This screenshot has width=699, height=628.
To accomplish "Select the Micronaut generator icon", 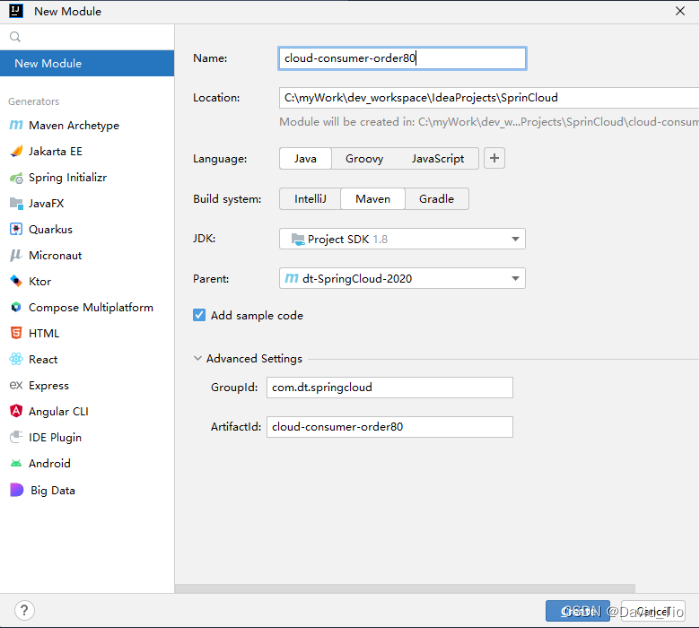I will pyautogui.click(x=16, y=255).
